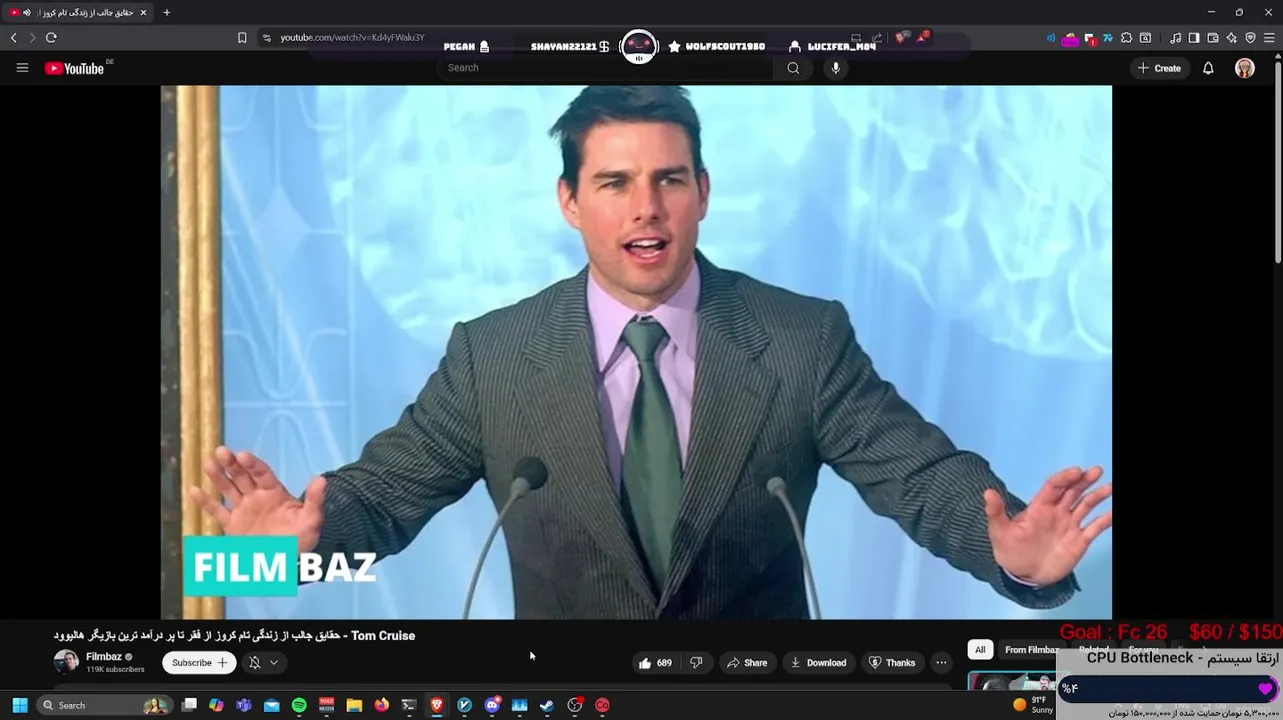Open Firefox from the taskbar
Viewport: 1283px width, 720px height.
pos(381,705)
